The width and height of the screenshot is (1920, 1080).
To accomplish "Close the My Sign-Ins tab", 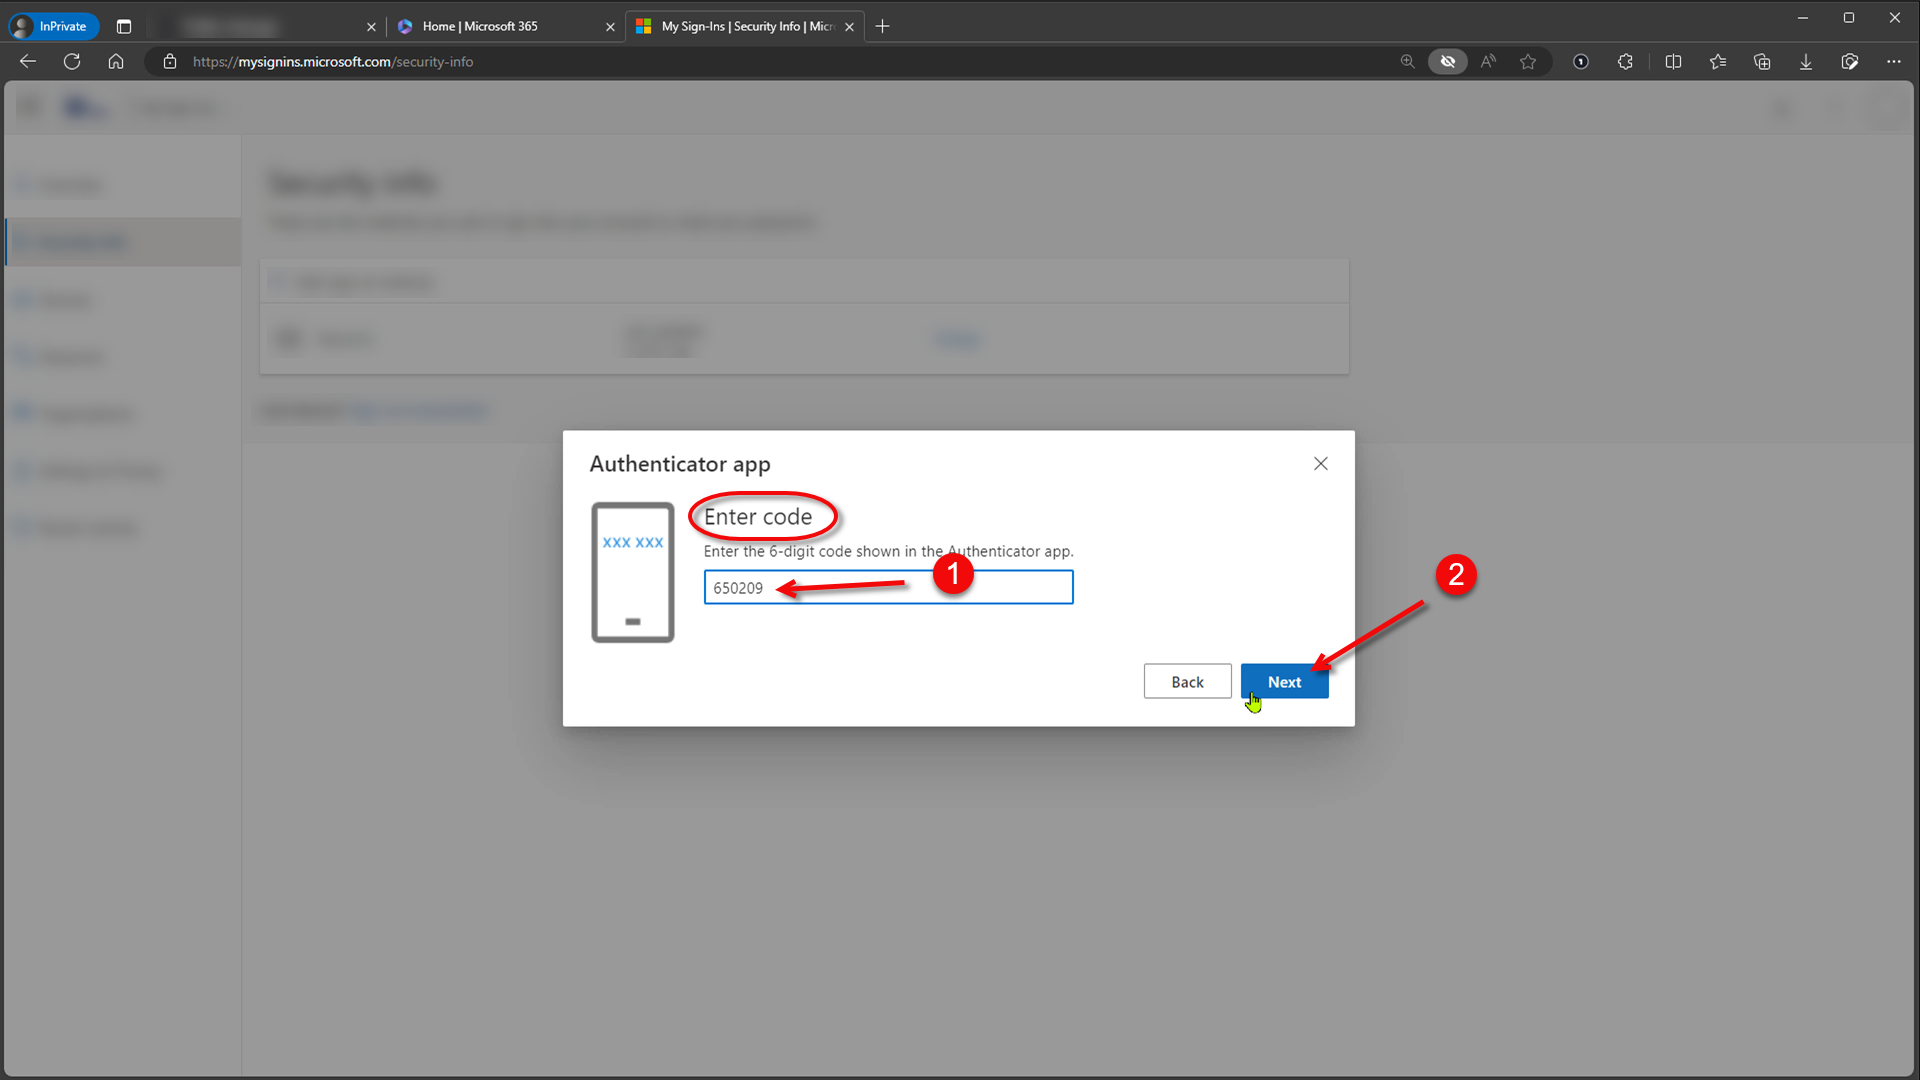I will [849, 27].
